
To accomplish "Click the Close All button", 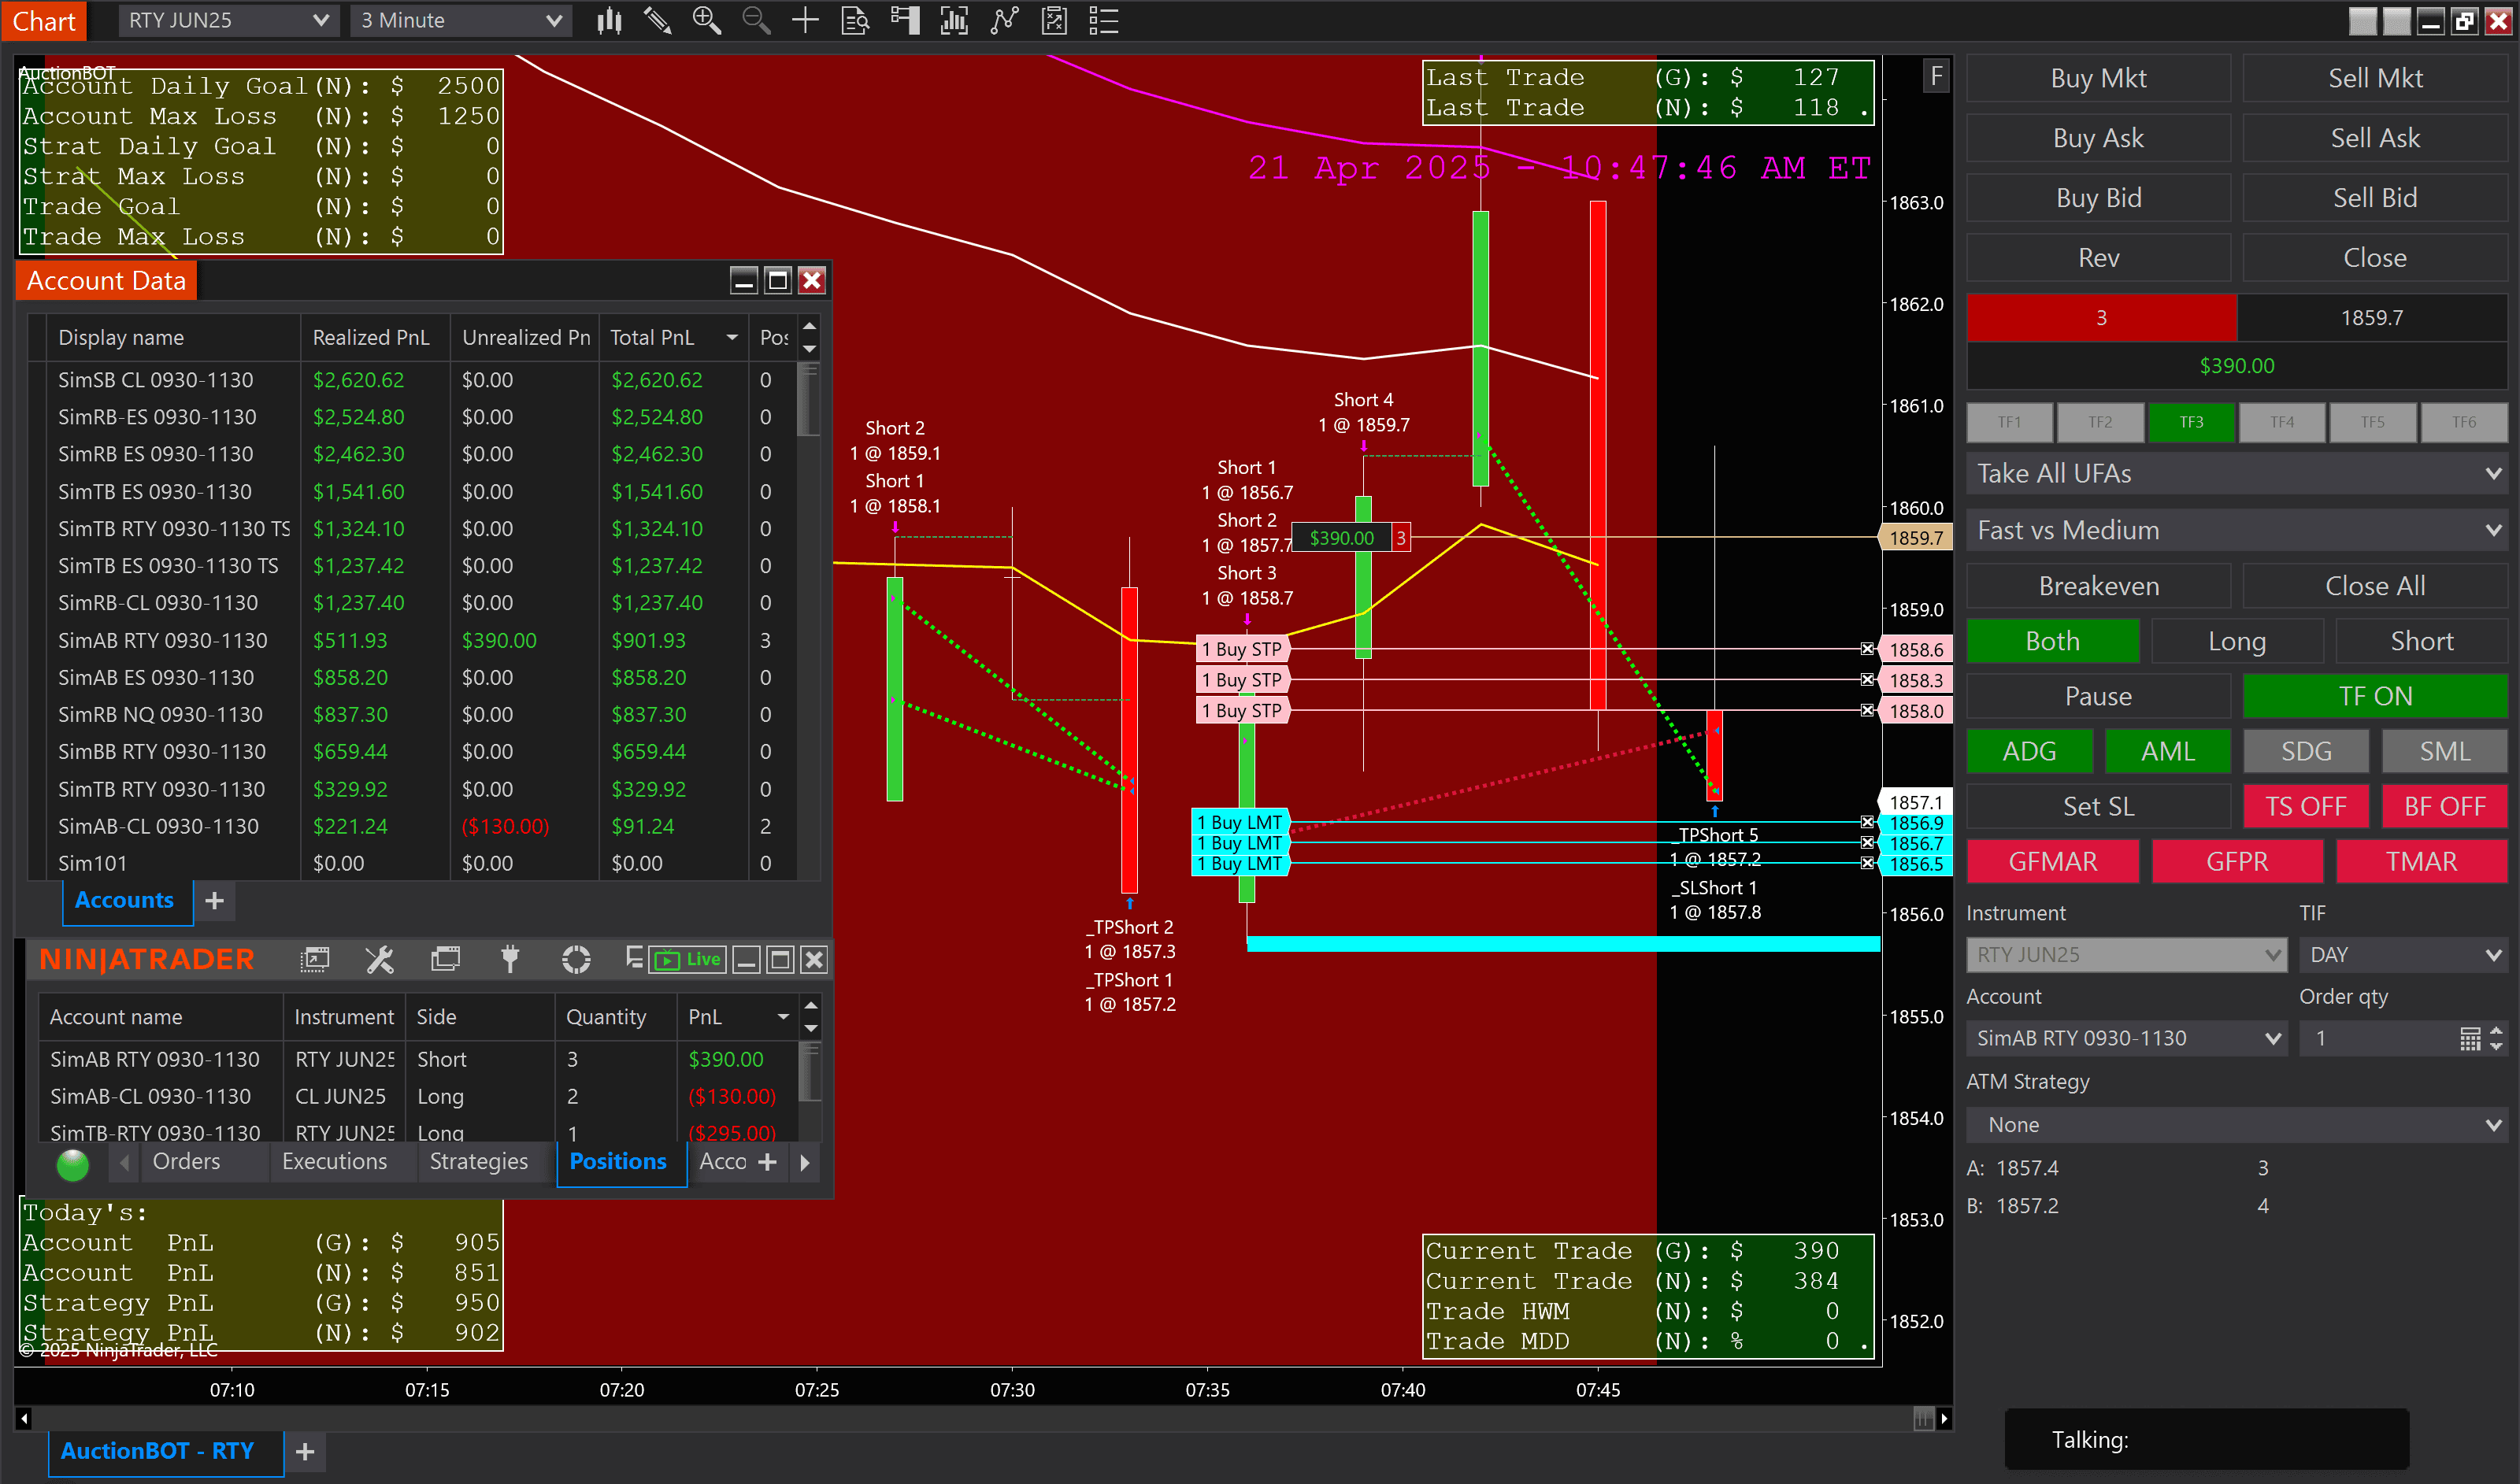I will click(2374, 585).
